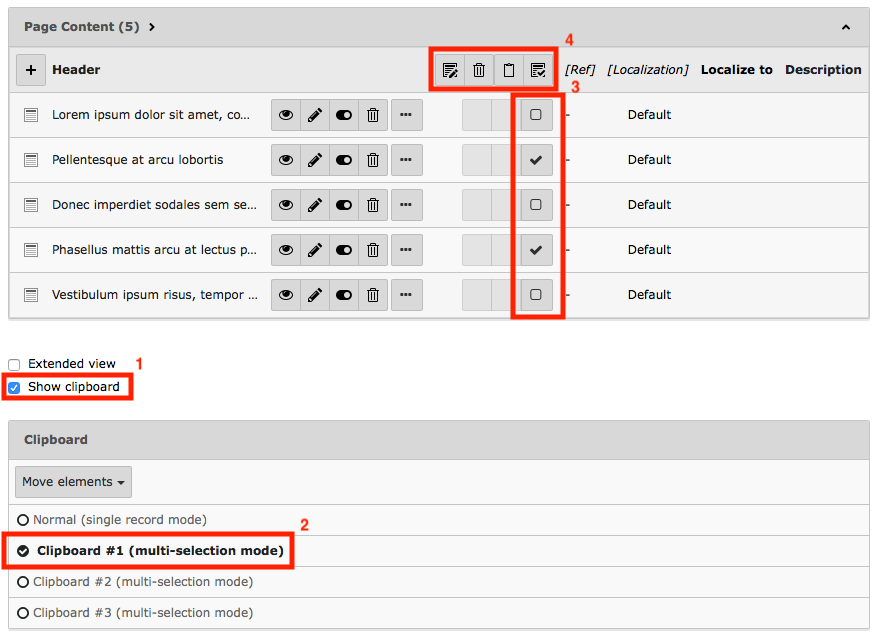The height and width of the screenshot is (638, 878).
Task: Open more options for Phasellus mattis row
Action: (x=407, y=250)
